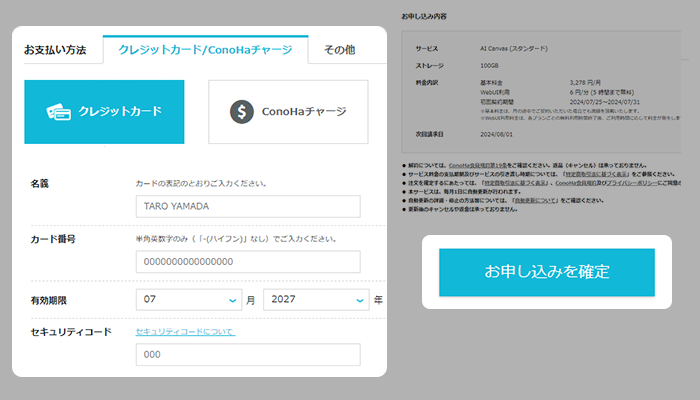This screenshot has width=700, height=400.
Task: Click the 2024/08/01 next billing date
Action: coord(496,134)
